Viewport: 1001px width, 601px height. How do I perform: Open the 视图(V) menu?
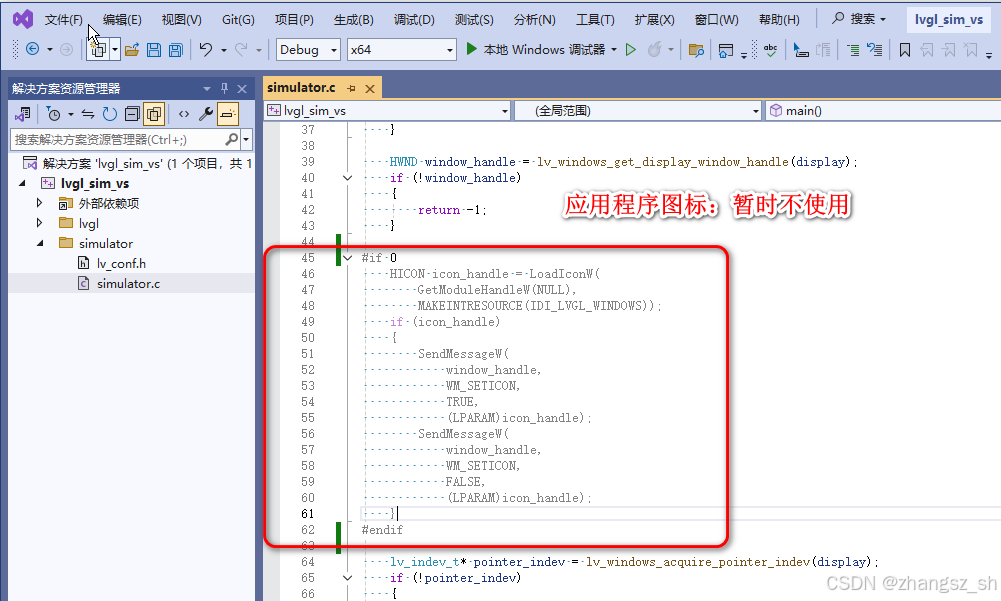tap(181, 20)
